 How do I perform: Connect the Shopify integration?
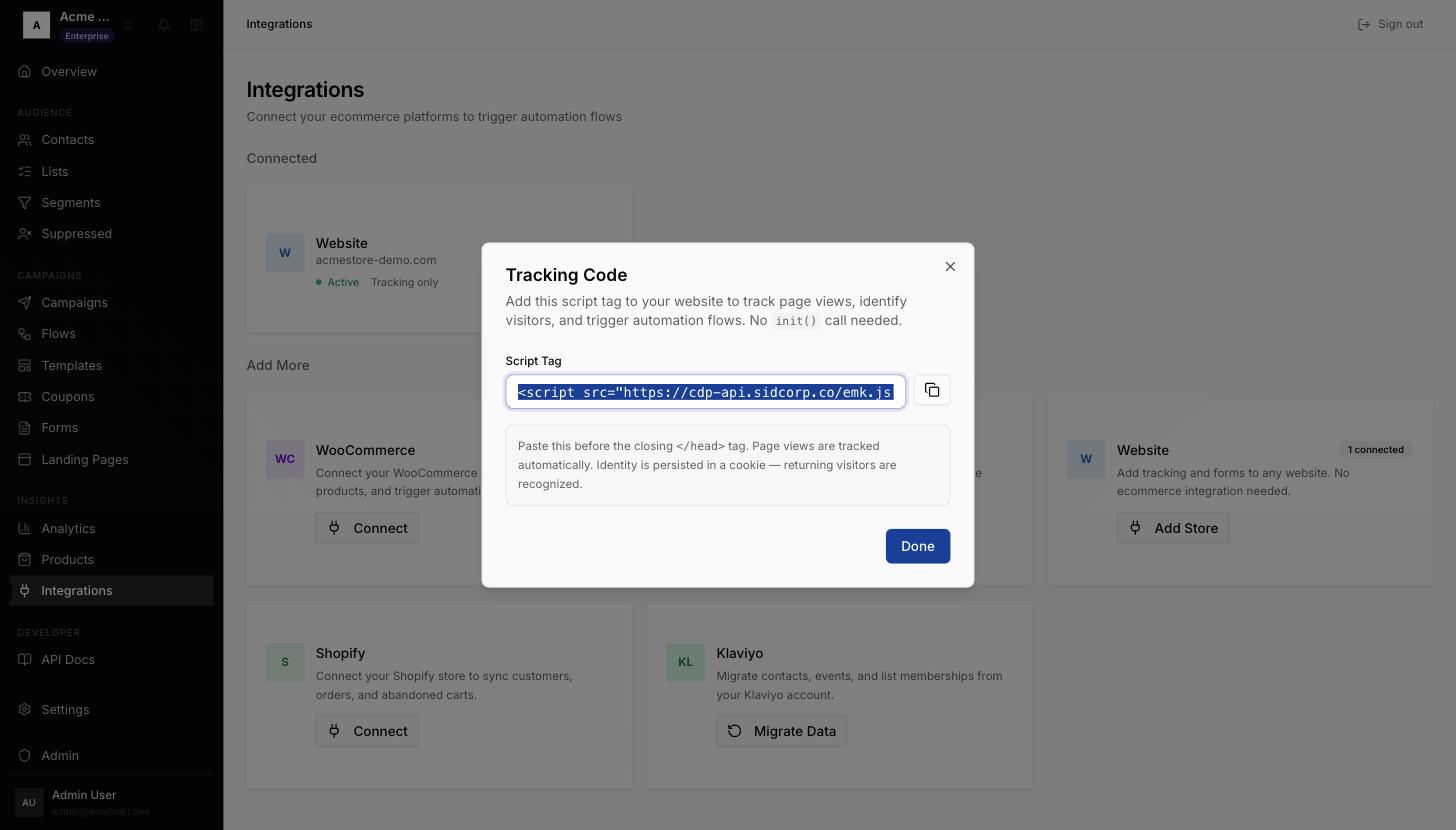pyautogui.click(x=367, y=731)
